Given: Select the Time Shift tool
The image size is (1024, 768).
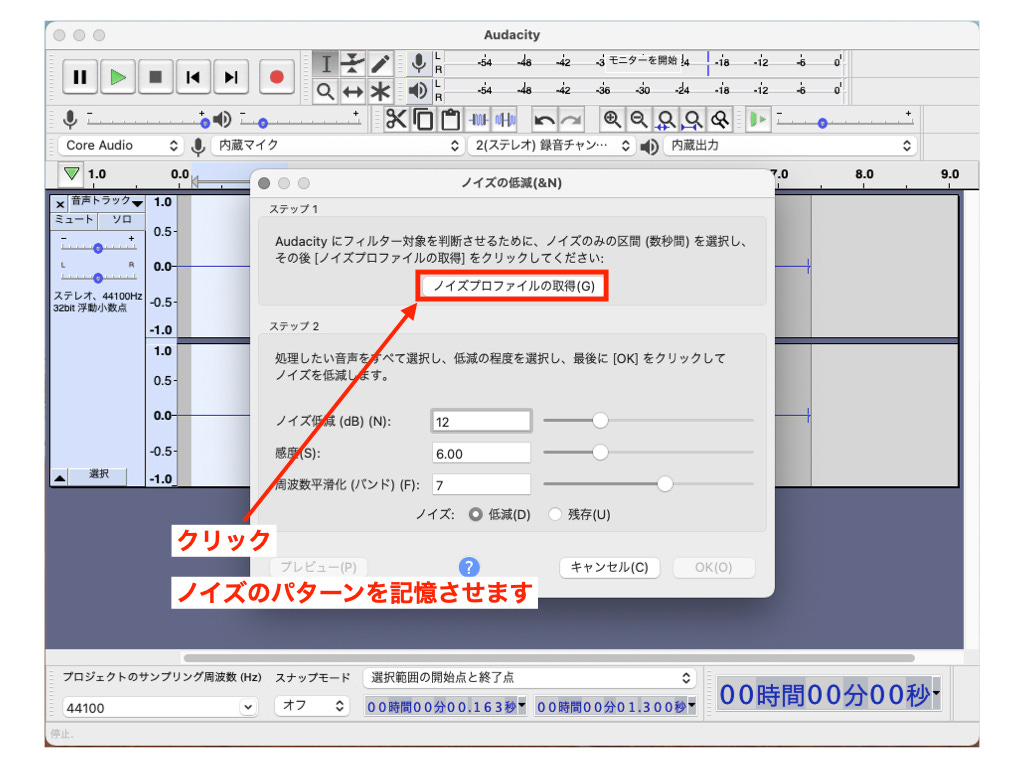Looking at the screenshot, I should pos(353,91).
